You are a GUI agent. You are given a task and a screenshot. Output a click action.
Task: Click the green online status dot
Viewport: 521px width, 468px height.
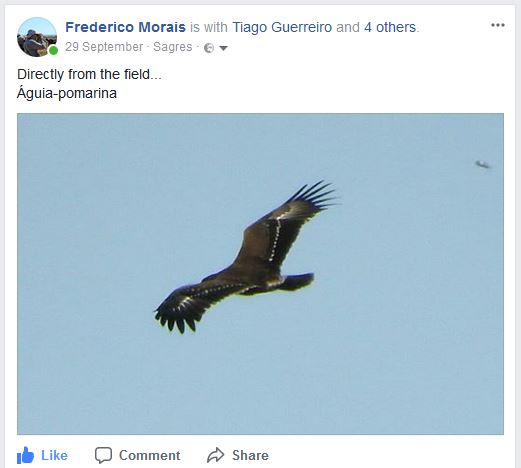(53, 51)
